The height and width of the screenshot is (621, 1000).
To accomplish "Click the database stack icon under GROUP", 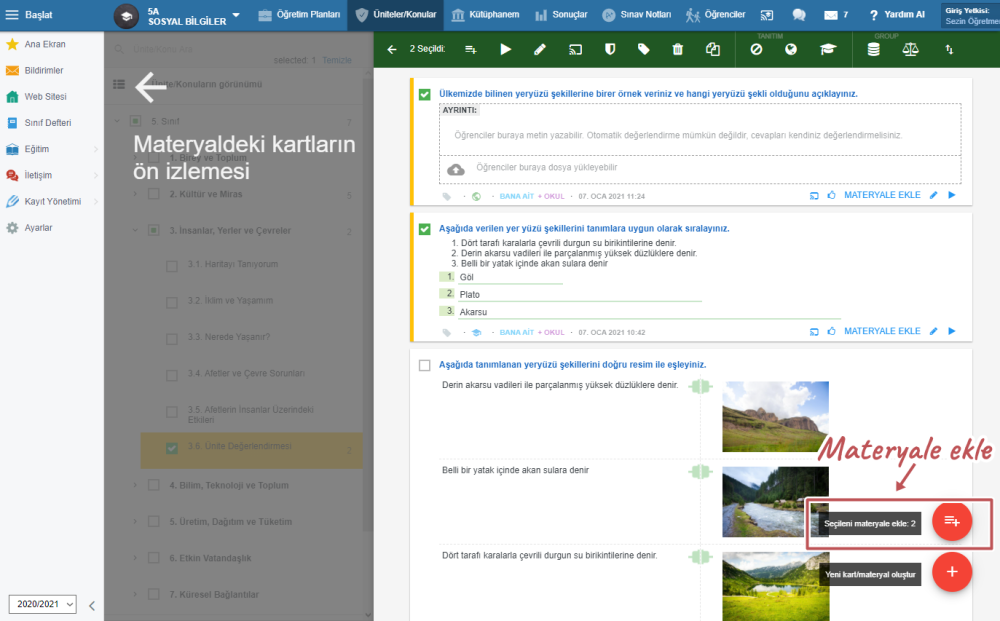I will click(x=874, y=49).
